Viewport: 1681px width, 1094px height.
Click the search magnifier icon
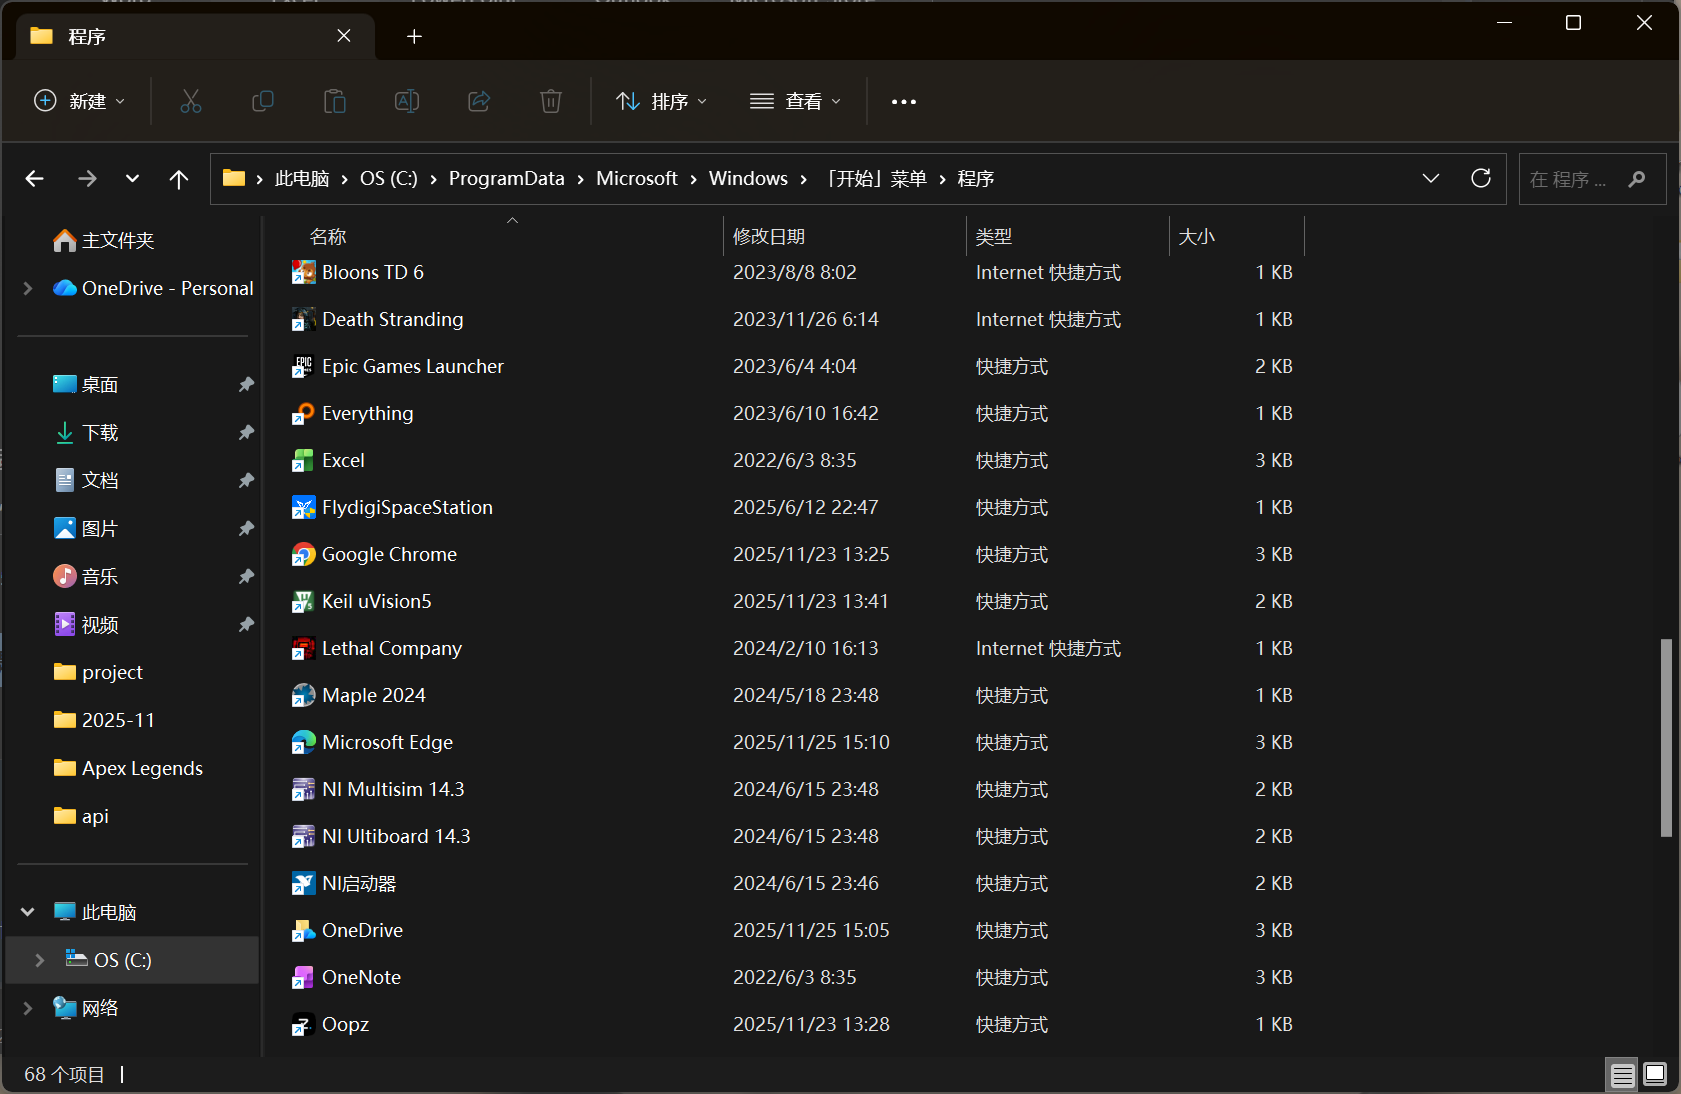(x=1637, y=179)
